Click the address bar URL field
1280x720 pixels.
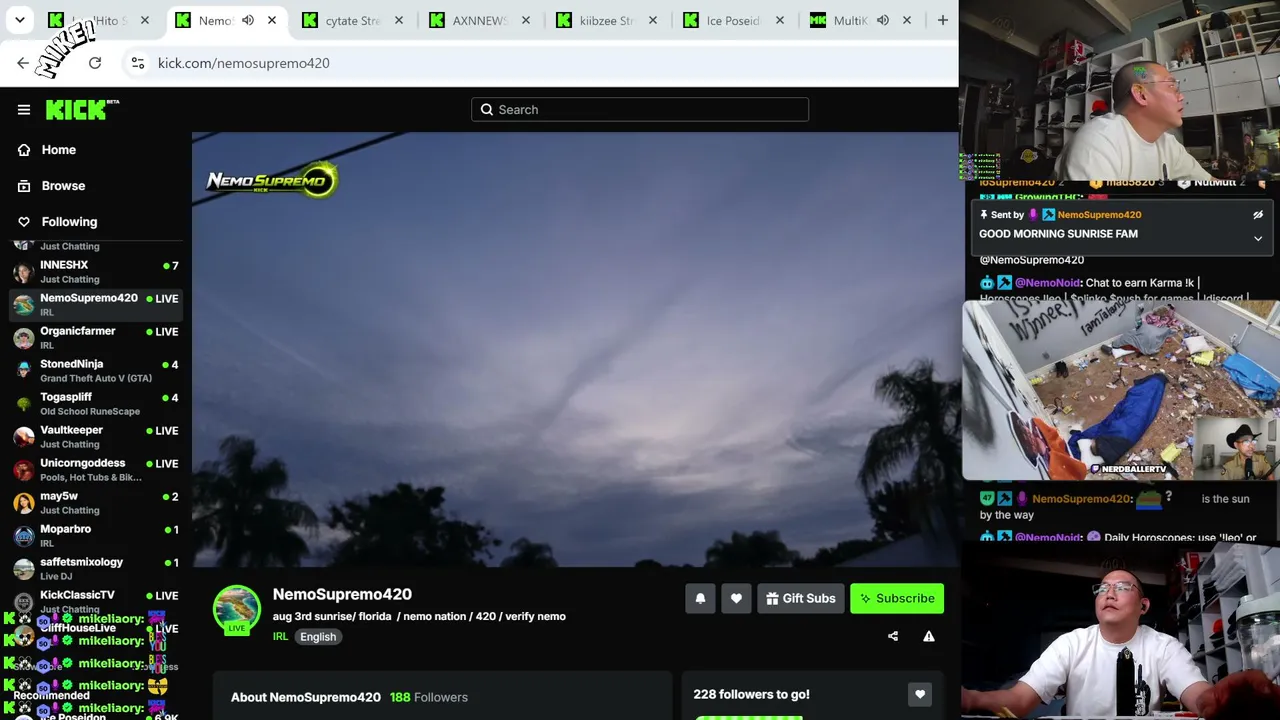540,63
